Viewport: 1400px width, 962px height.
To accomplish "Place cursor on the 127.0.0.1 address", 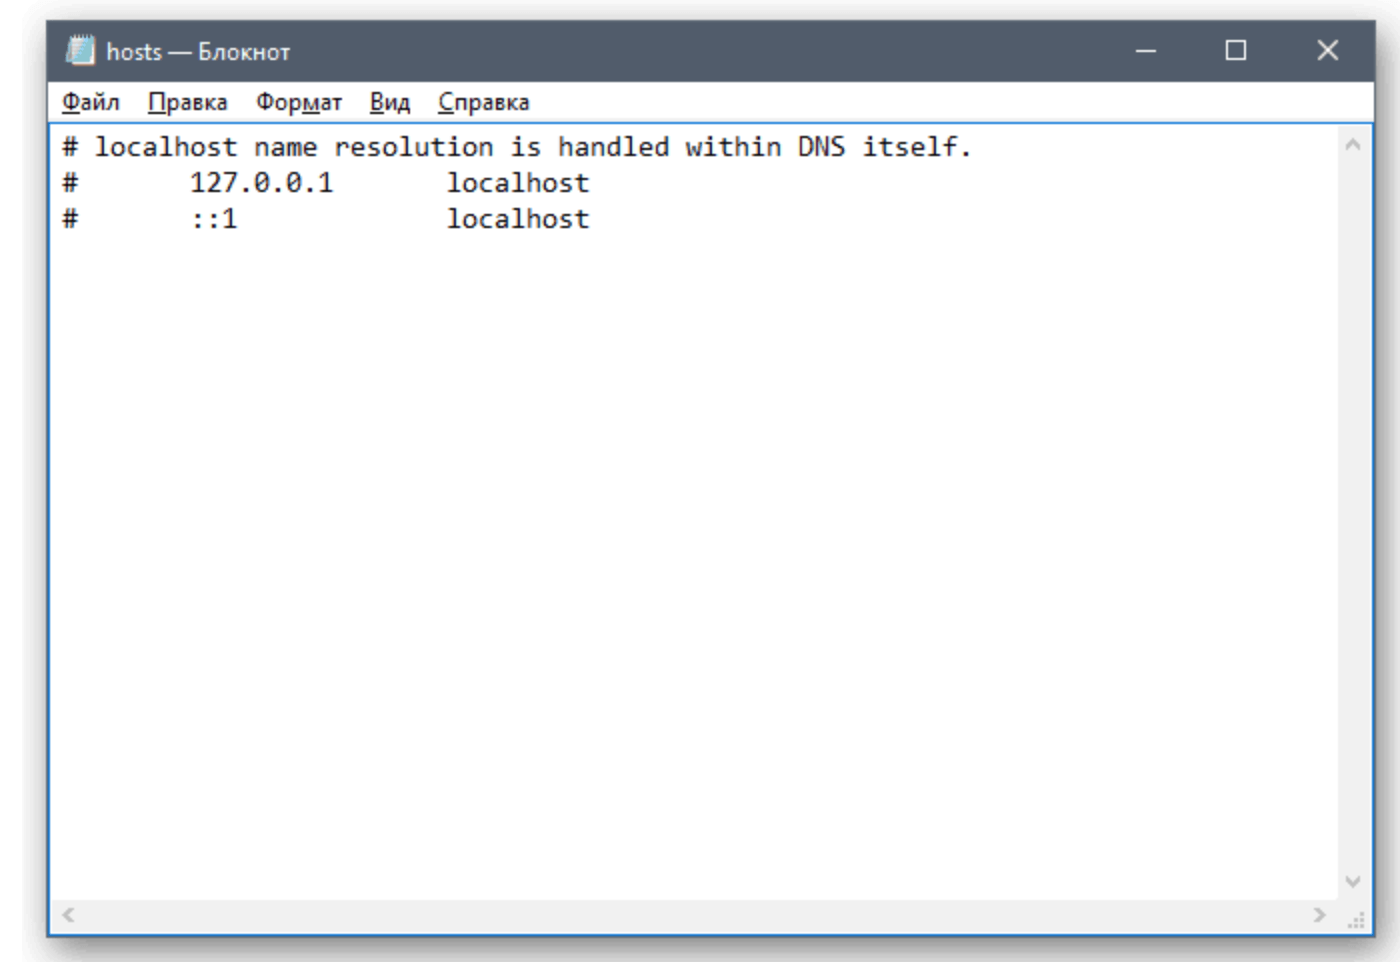I will (261, 183).
